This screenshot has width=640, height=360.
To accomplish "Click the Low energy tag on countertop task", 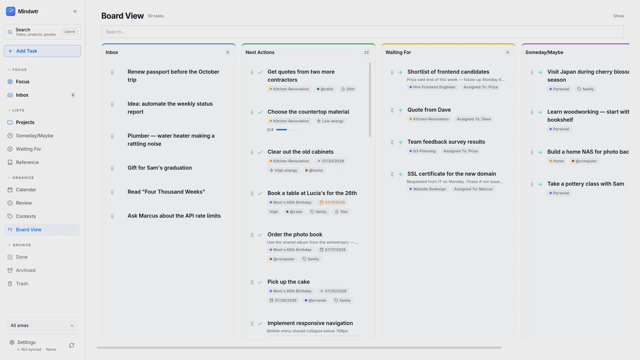I will point(331,121).
